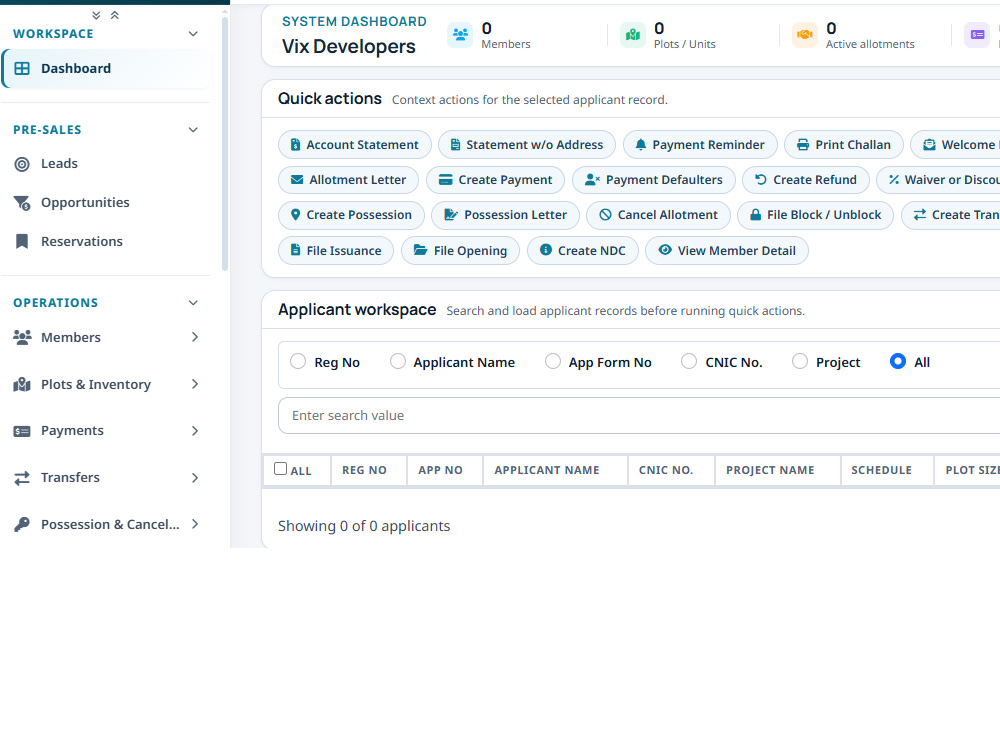Click the Possession Letter button
The width and height of the screenshot is (1000, 750).
pyautogui.click(x=505, y=215)
